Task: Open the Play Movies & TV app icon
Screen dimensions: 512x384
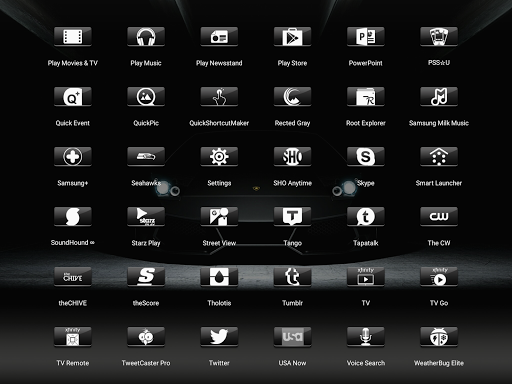Action: [x=73, y=36]
